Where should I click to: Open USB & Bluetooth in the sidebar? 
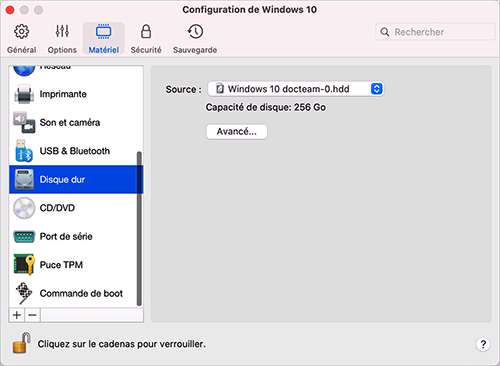point(76,151)
